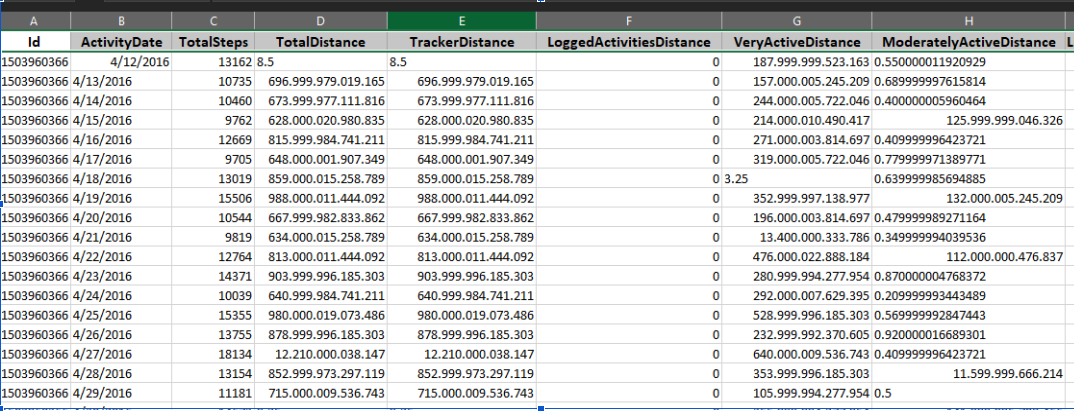The image size is (1074, 411).
Task: Select column C header
Action: 213,21
